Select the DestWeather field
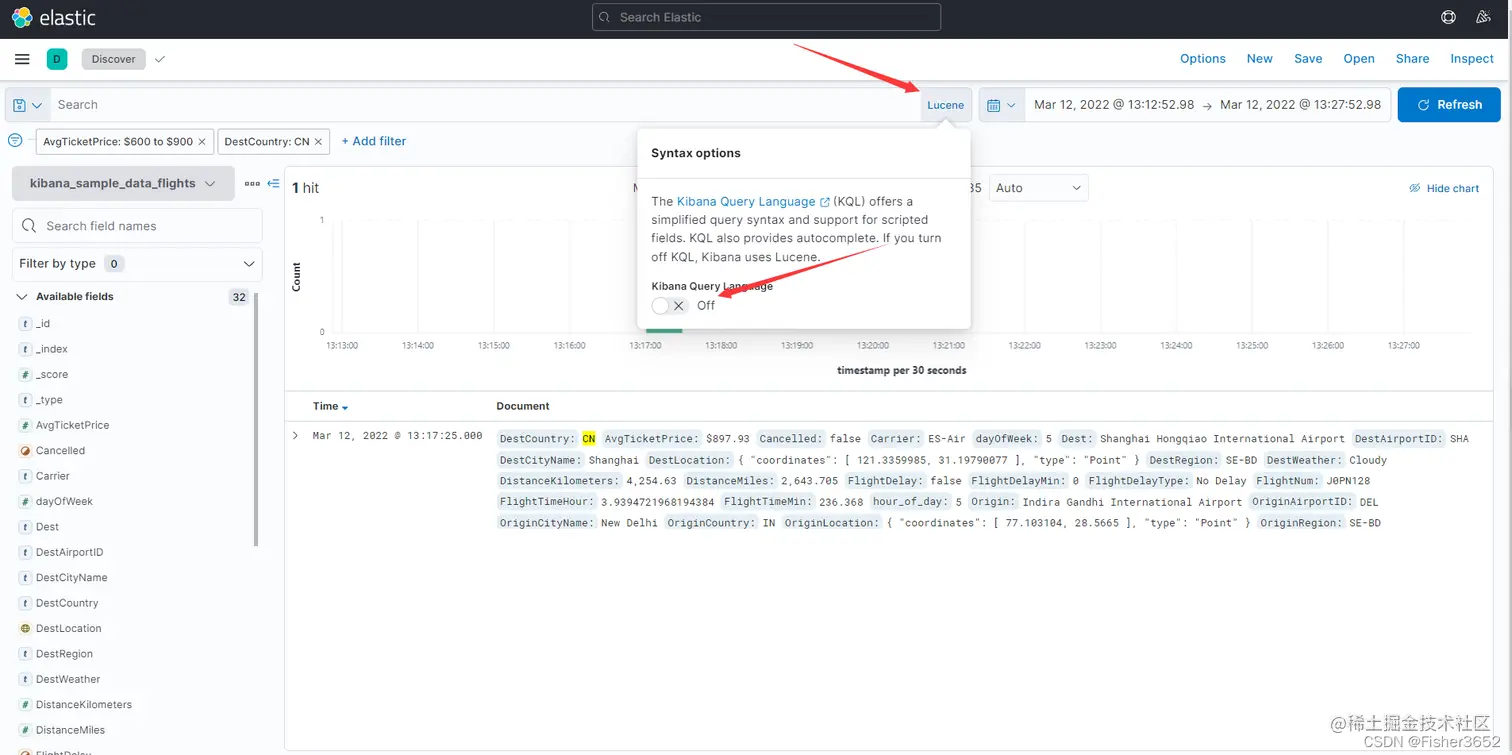The image size is (1512, 755). pyautogui.click(x=68, y=679)
